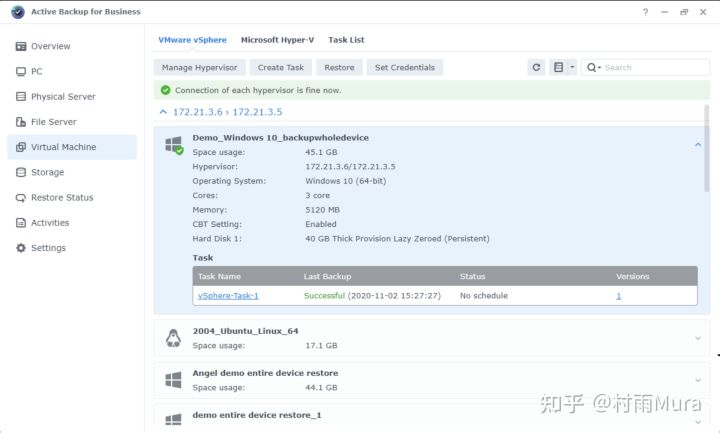Click the Restore button
The height and width of the screenshot is (433, 720).
[339, 67]
